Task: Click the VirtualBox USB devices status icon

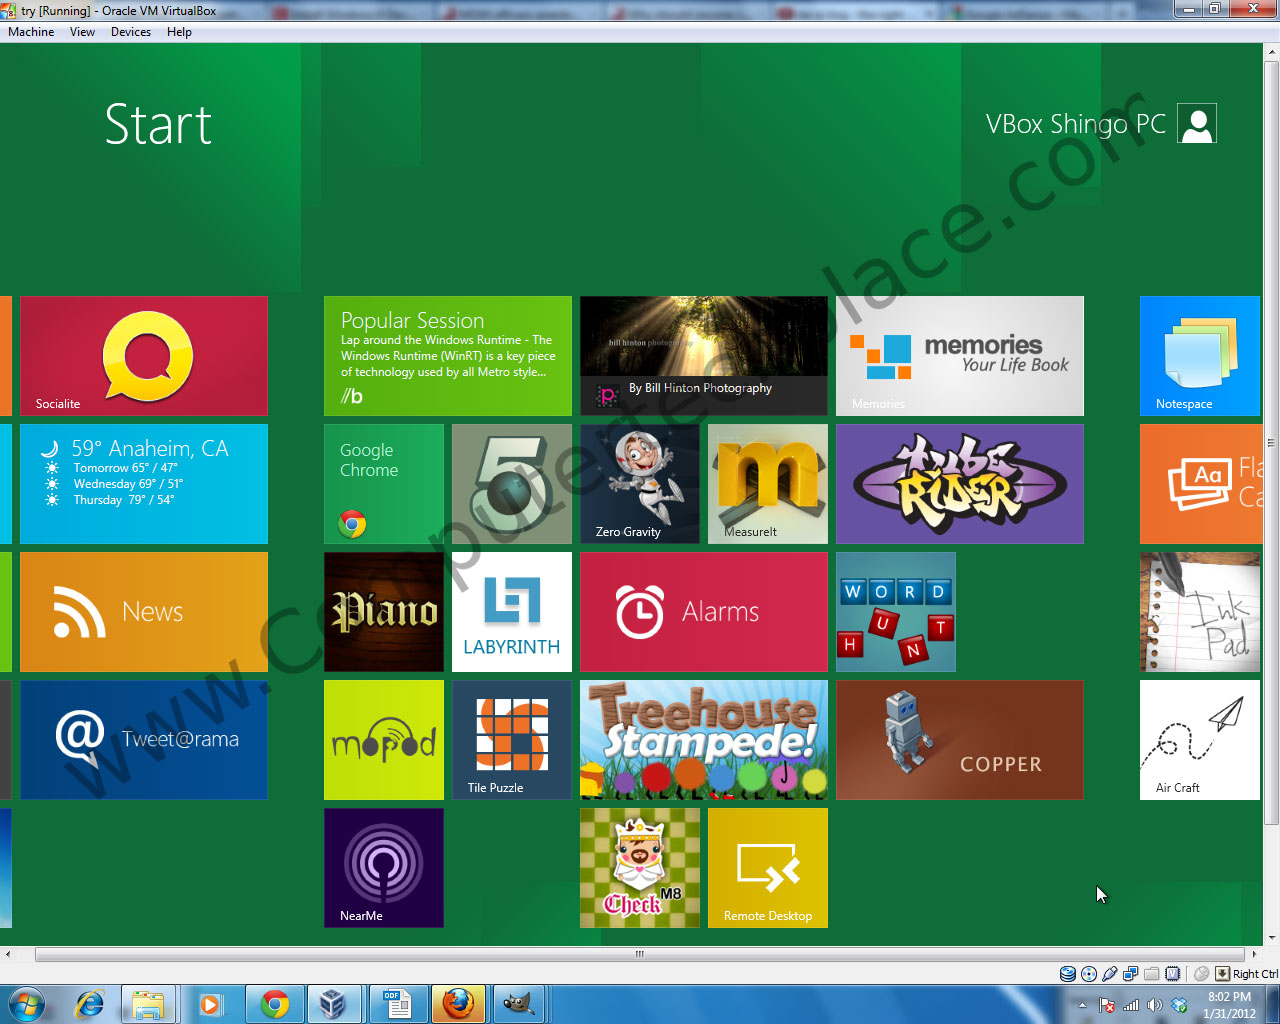Action: [x=1110, y=974]
